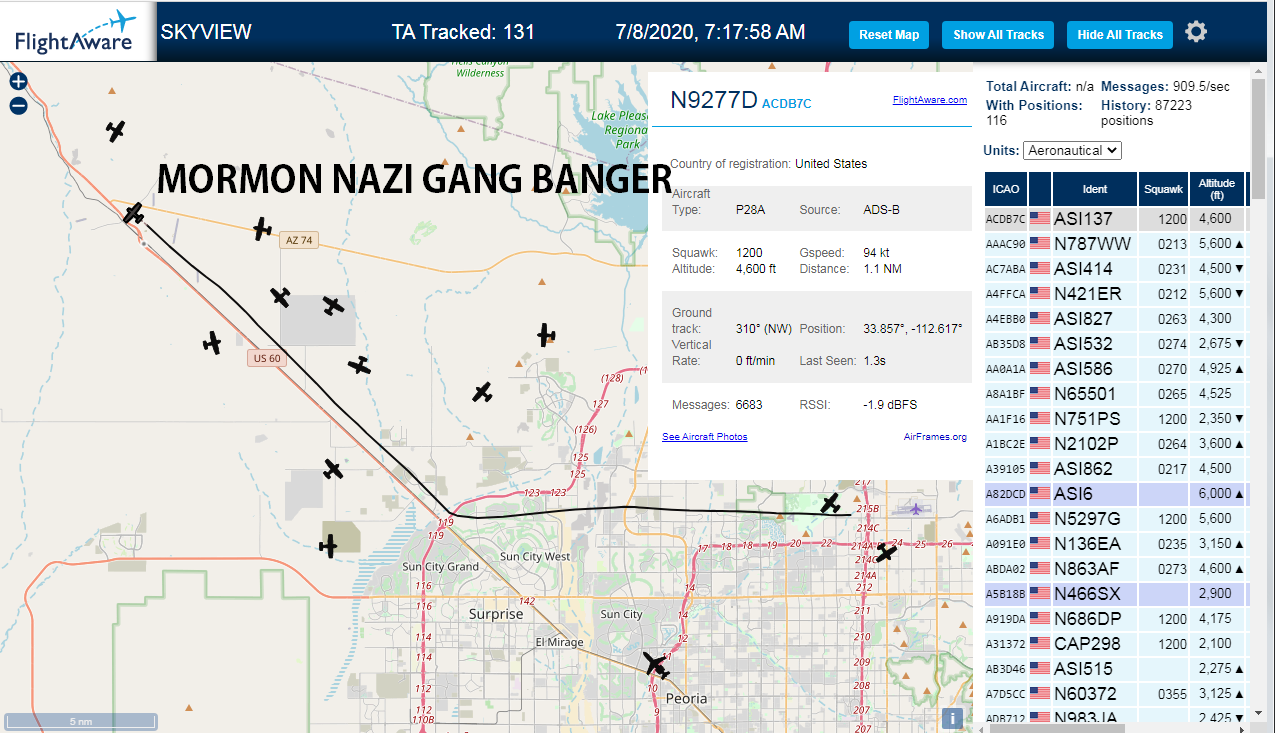
Task: Select the large aircraft icon near Peoria
Action: [x=656, y=664]
